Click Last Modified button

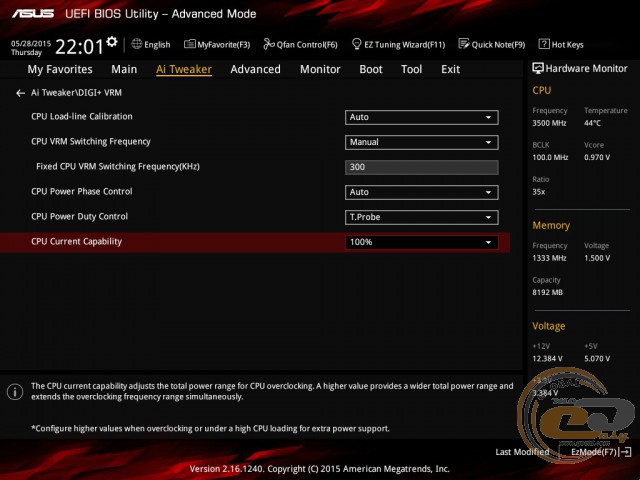[522, 452]
